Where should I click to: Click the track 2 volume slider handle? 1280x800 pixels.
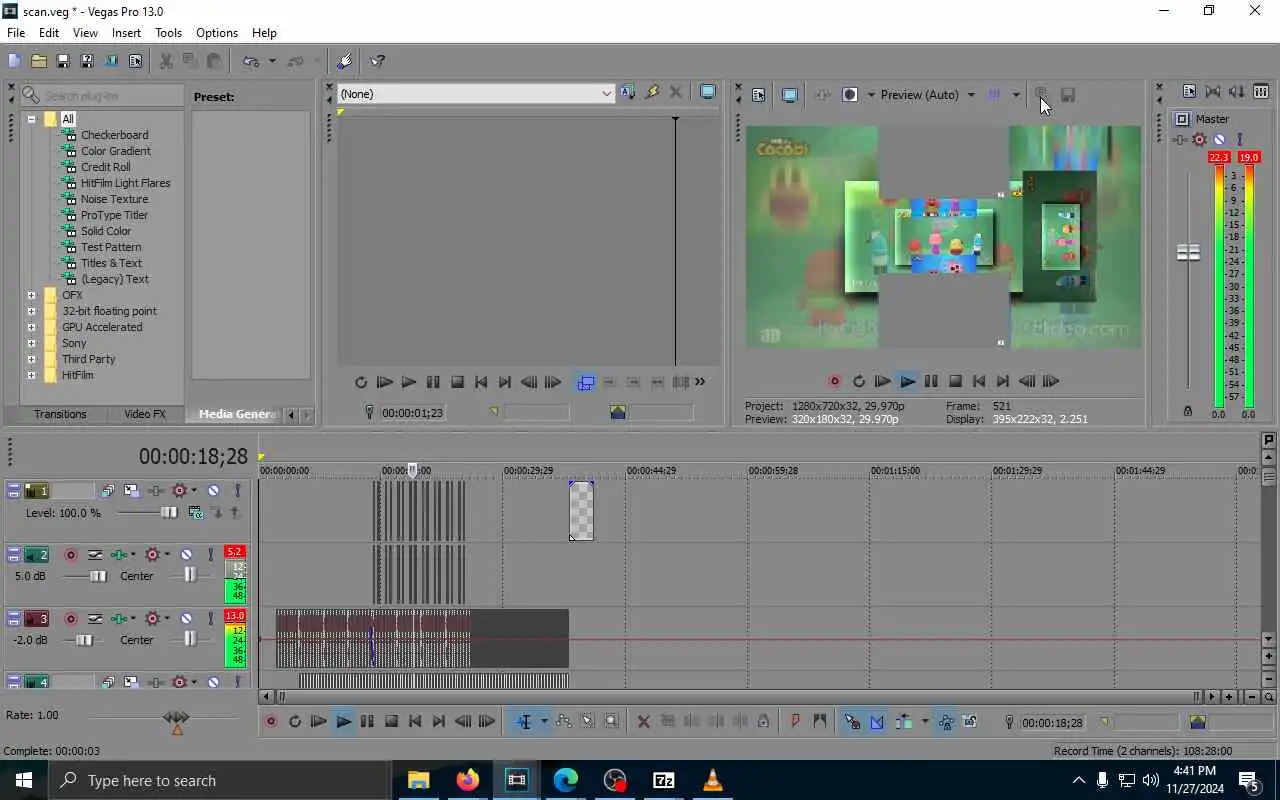click(x=98, y=576)
